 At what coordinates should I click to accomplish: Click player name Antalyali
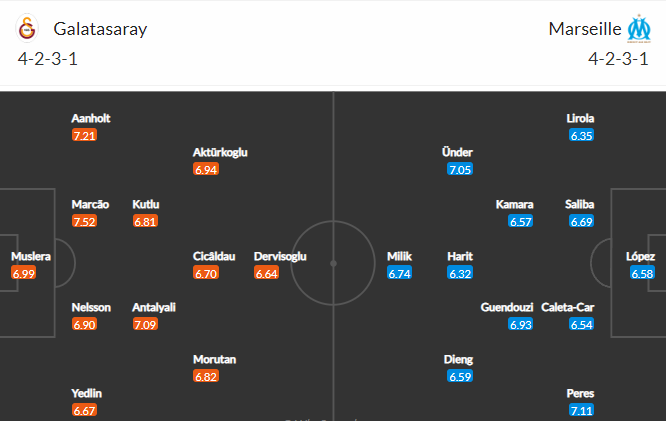click(154, 307)
